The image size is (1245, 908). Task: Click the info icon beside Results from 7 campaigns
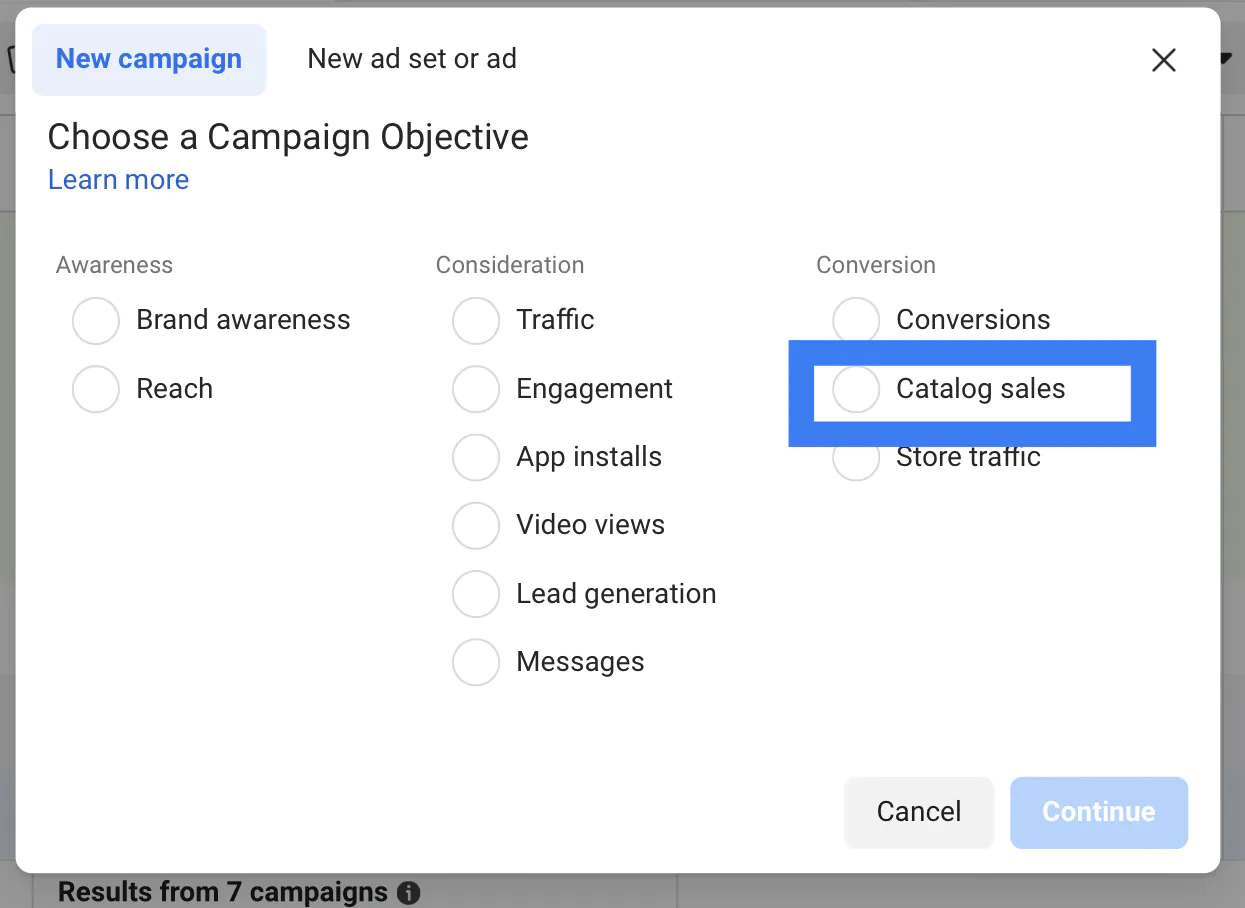pos(408,892)
